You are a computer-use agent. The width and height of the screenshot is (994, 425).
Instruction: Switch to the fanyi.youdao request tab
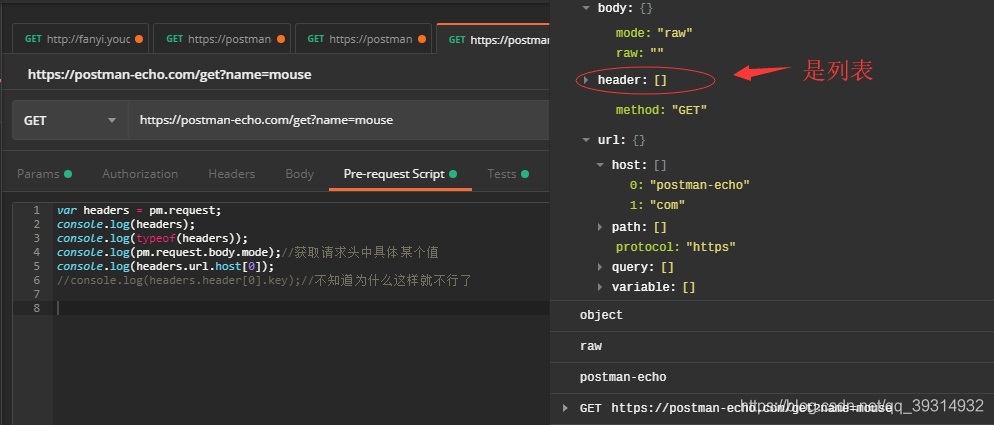pos(84,40)
